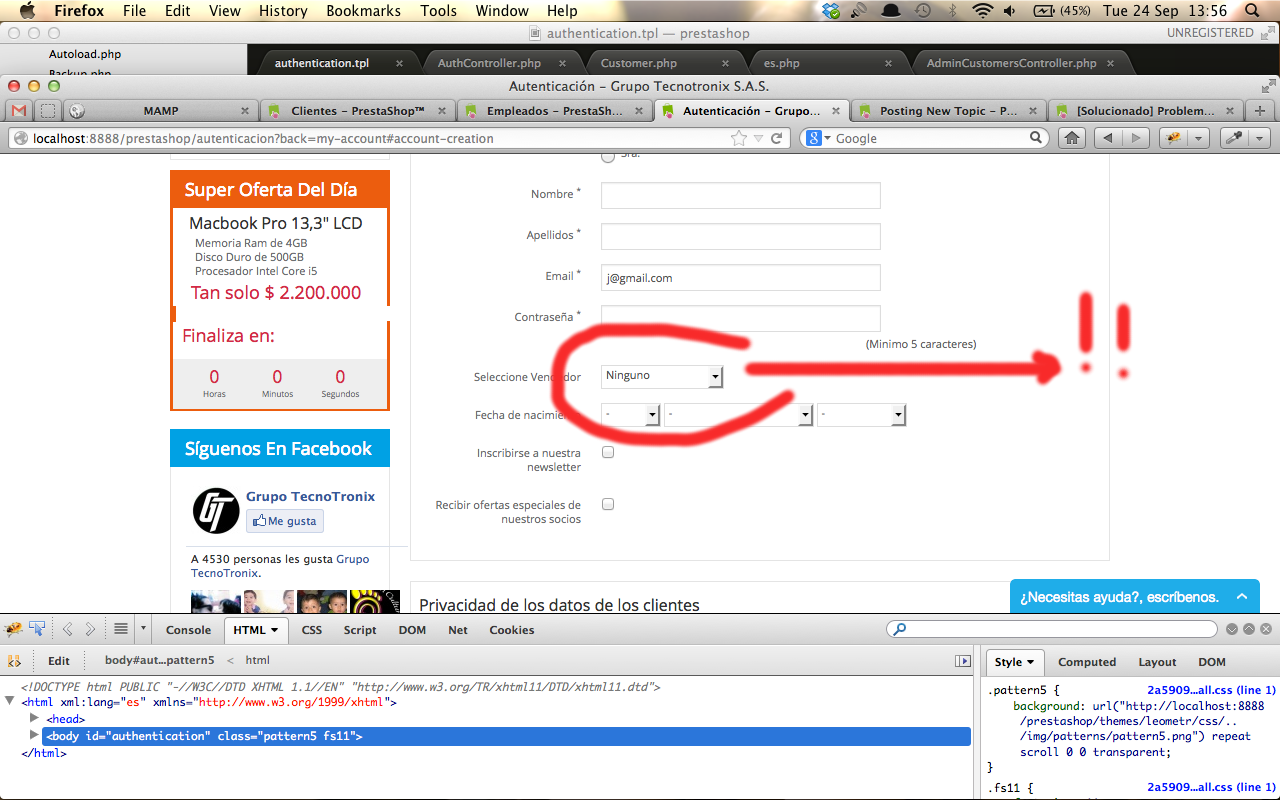This screenshot has width=1280, height=800.
Task: Open the Firebug main menu dropdown arrow
Action: coord(143,629)
